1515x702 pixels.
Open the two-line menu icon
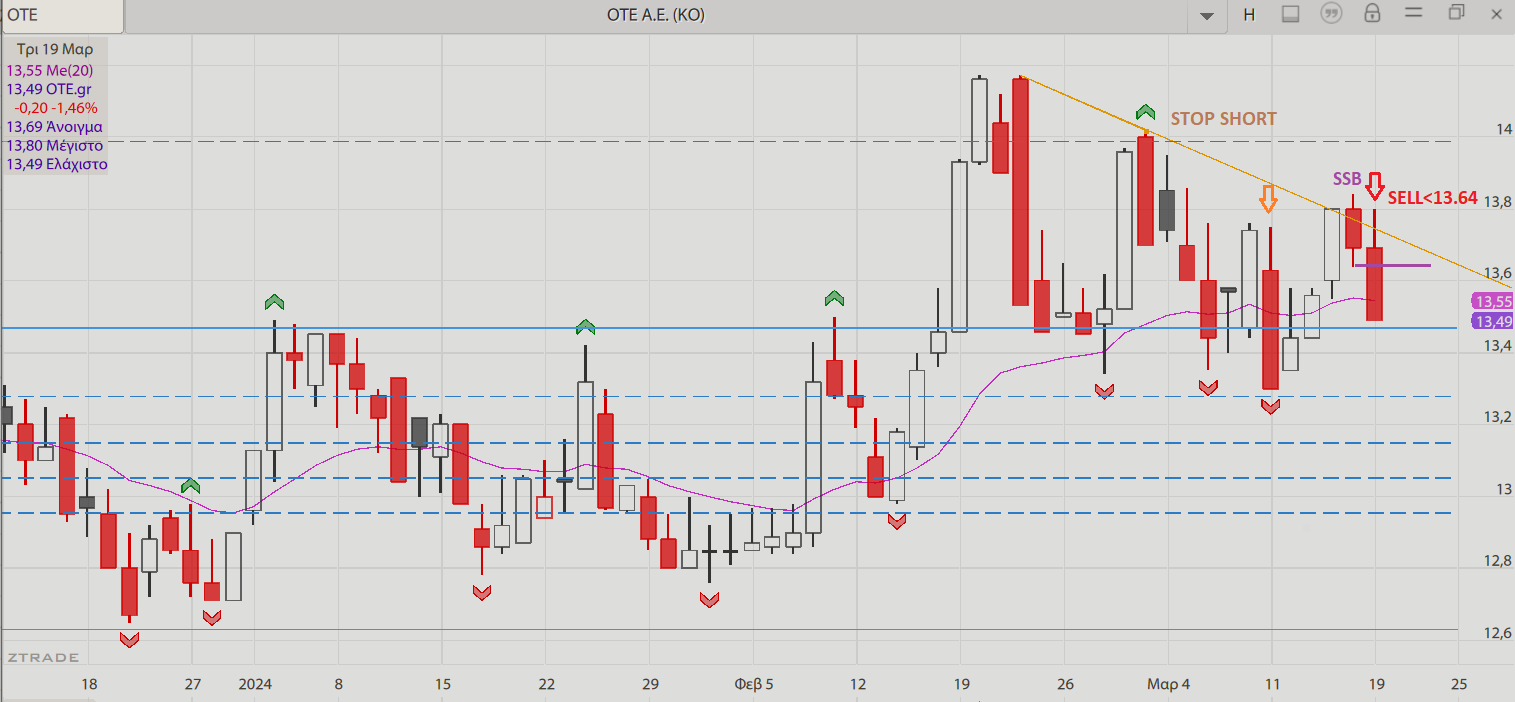coord(1414,13)
